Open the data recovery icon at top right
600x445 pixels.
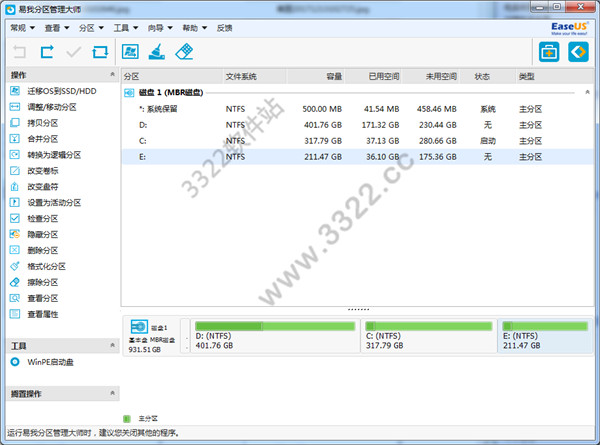tap(578, 52)
